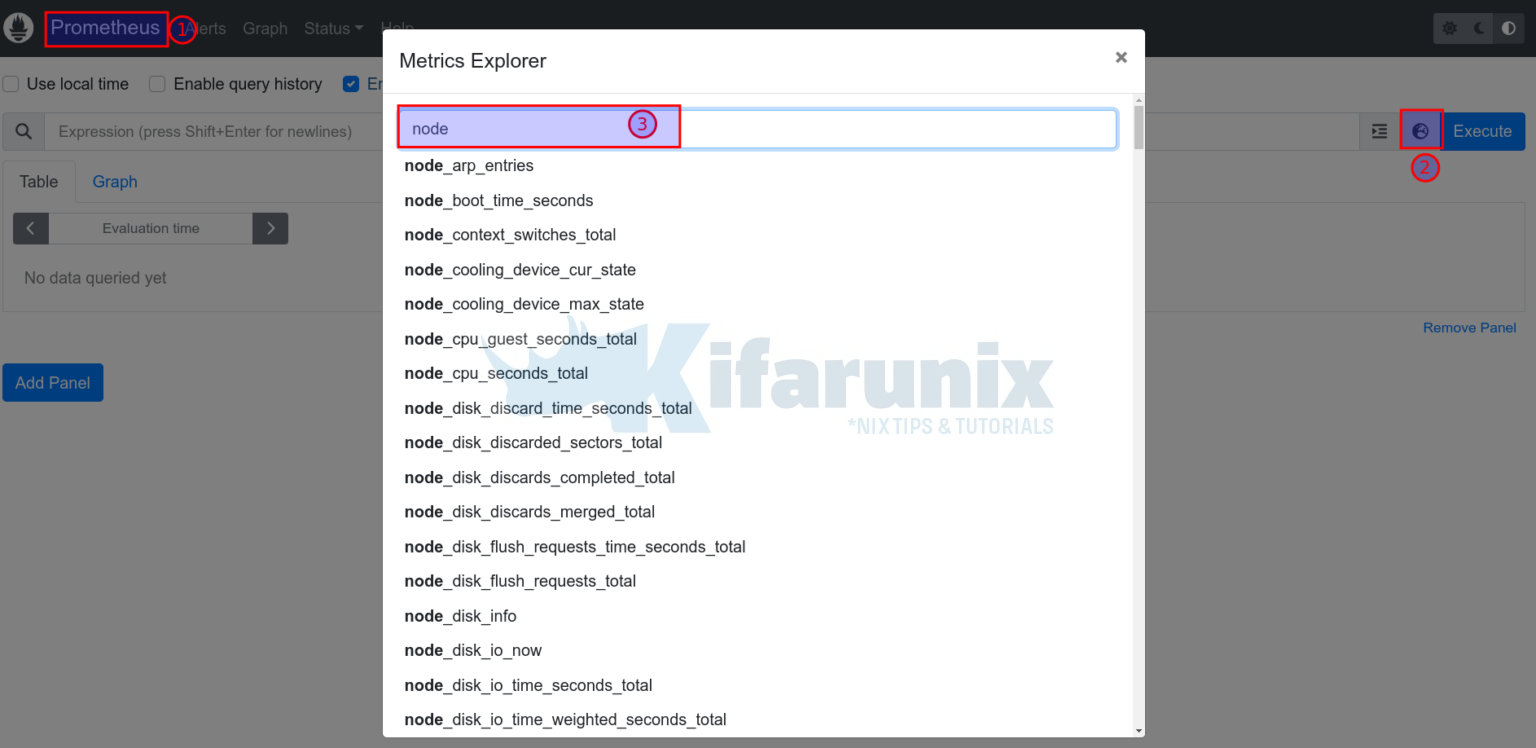Image resolution: width=1536 pixels, height=748 pixels.
Task: Click the forward Evaluation time arrow
Action: (x=269, y=228)
